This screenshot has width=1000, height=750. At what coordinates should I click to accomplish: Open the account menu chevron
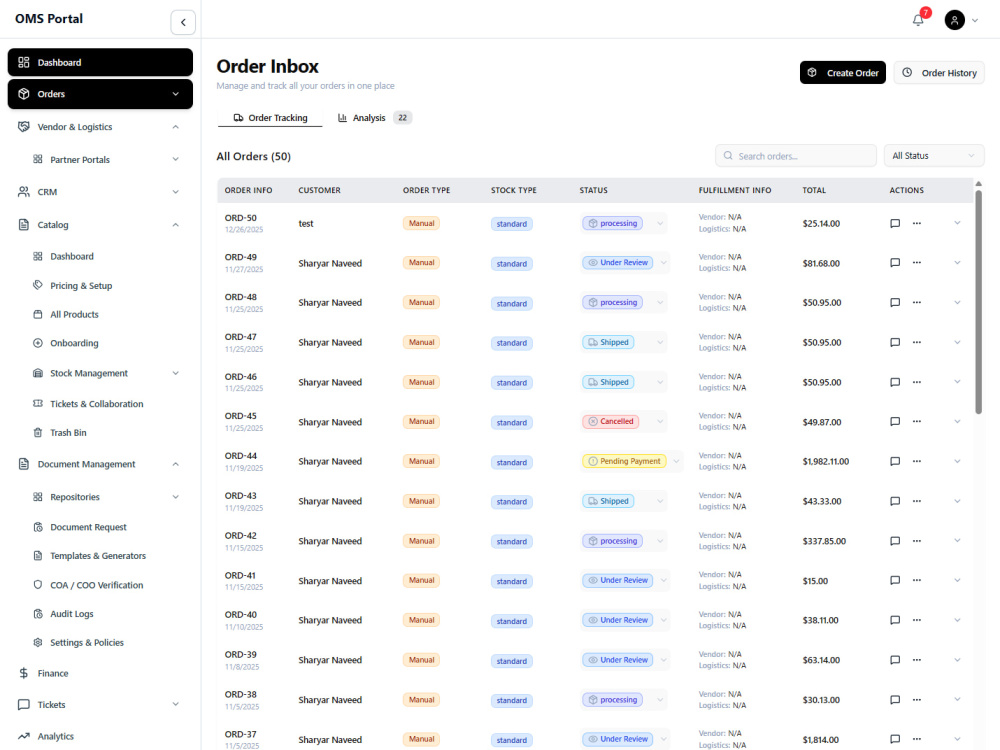(974, 20)
